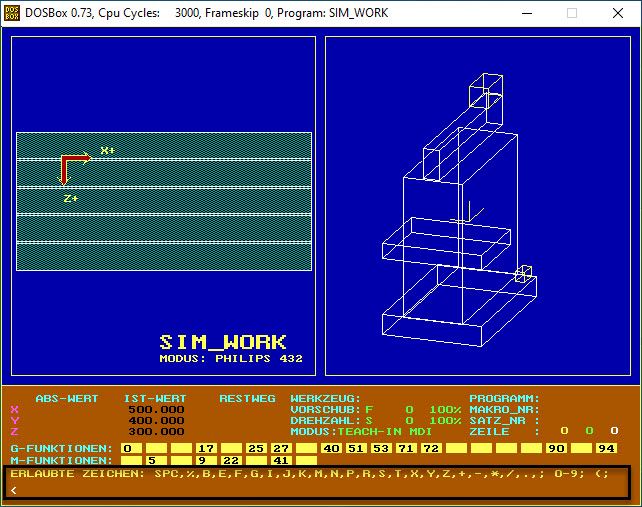The height and width of the screenshot is (507, 642).
Task: Select G-function cell 90
Action: 556,448
